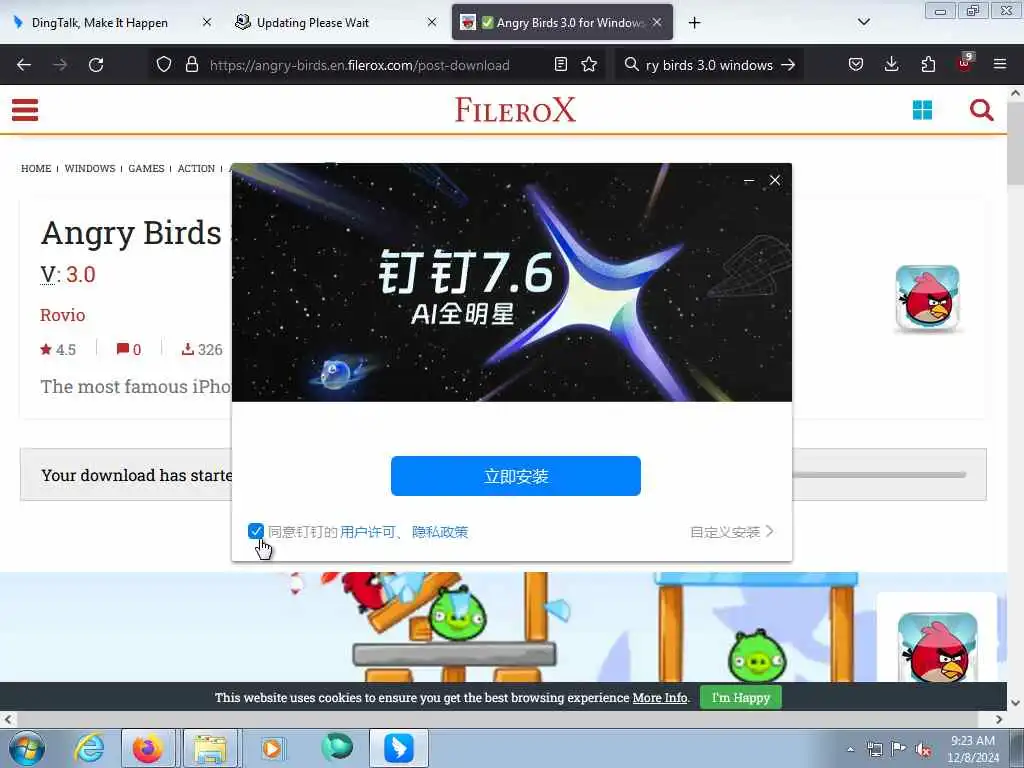Close the Angry Birds 3.0 tab

click(657, 22)
